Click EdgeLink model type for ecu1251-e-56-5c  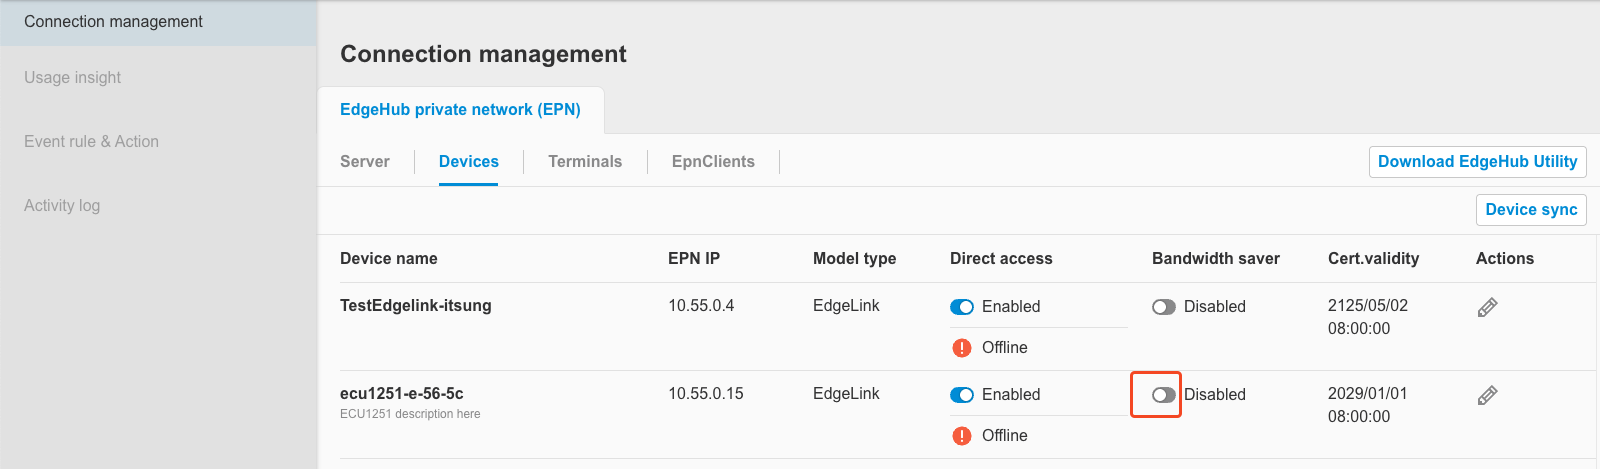click(x=846, y=394)
